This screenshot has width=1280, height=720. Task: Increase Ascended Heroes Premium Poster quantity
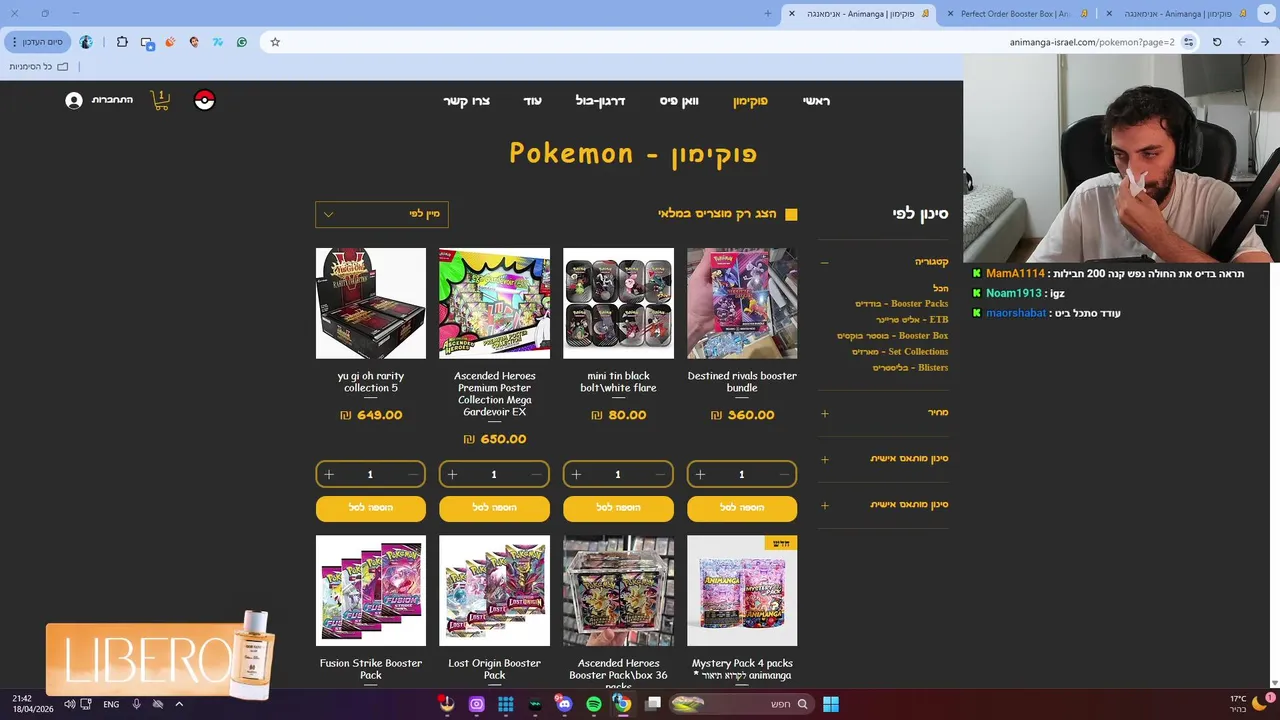pos(452,474)
